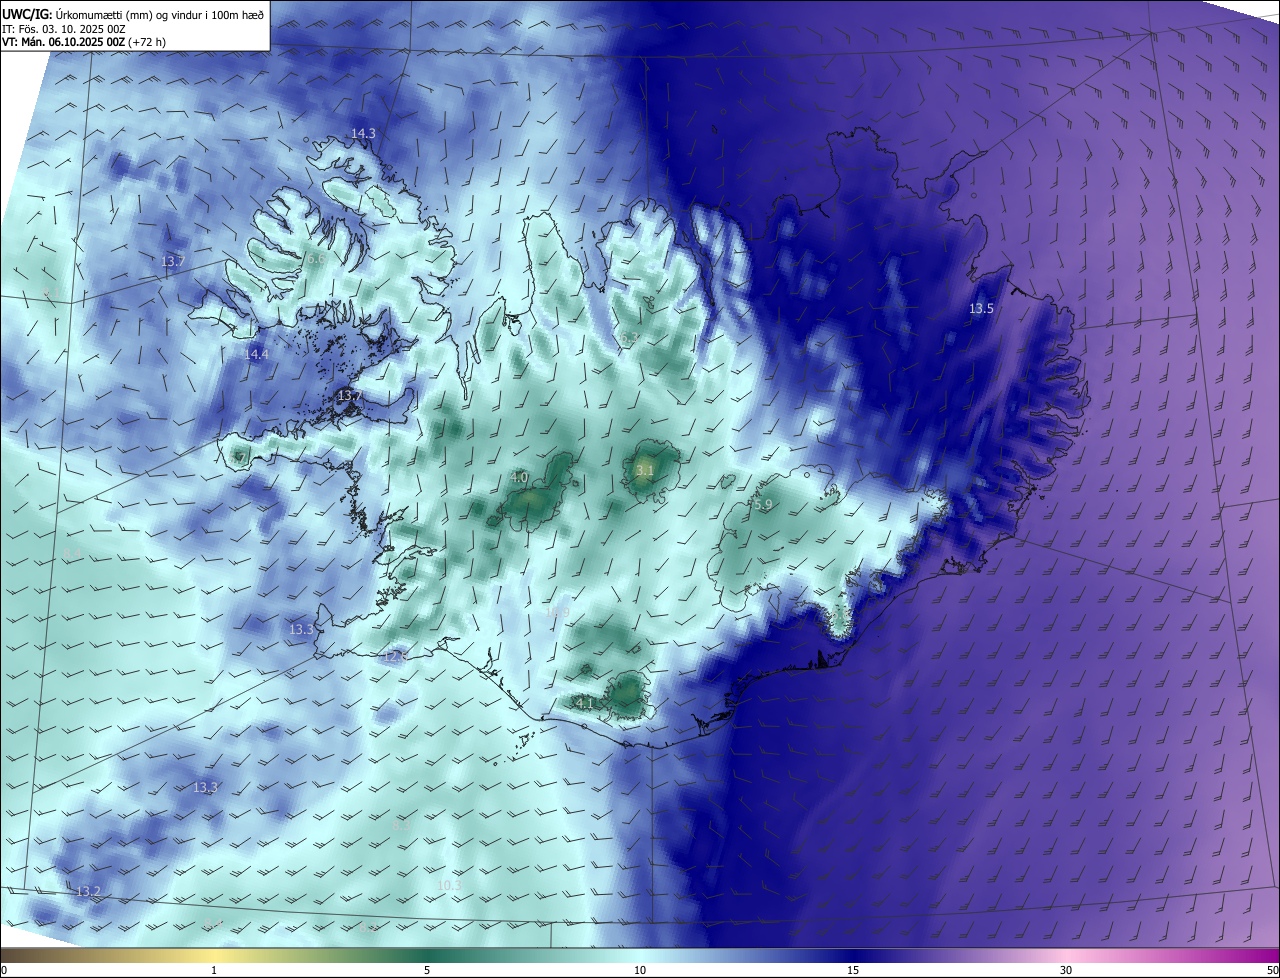Click the 3.1 value on the map
Viewport: 1280px width, 978px height.
(x=645, y=470)
